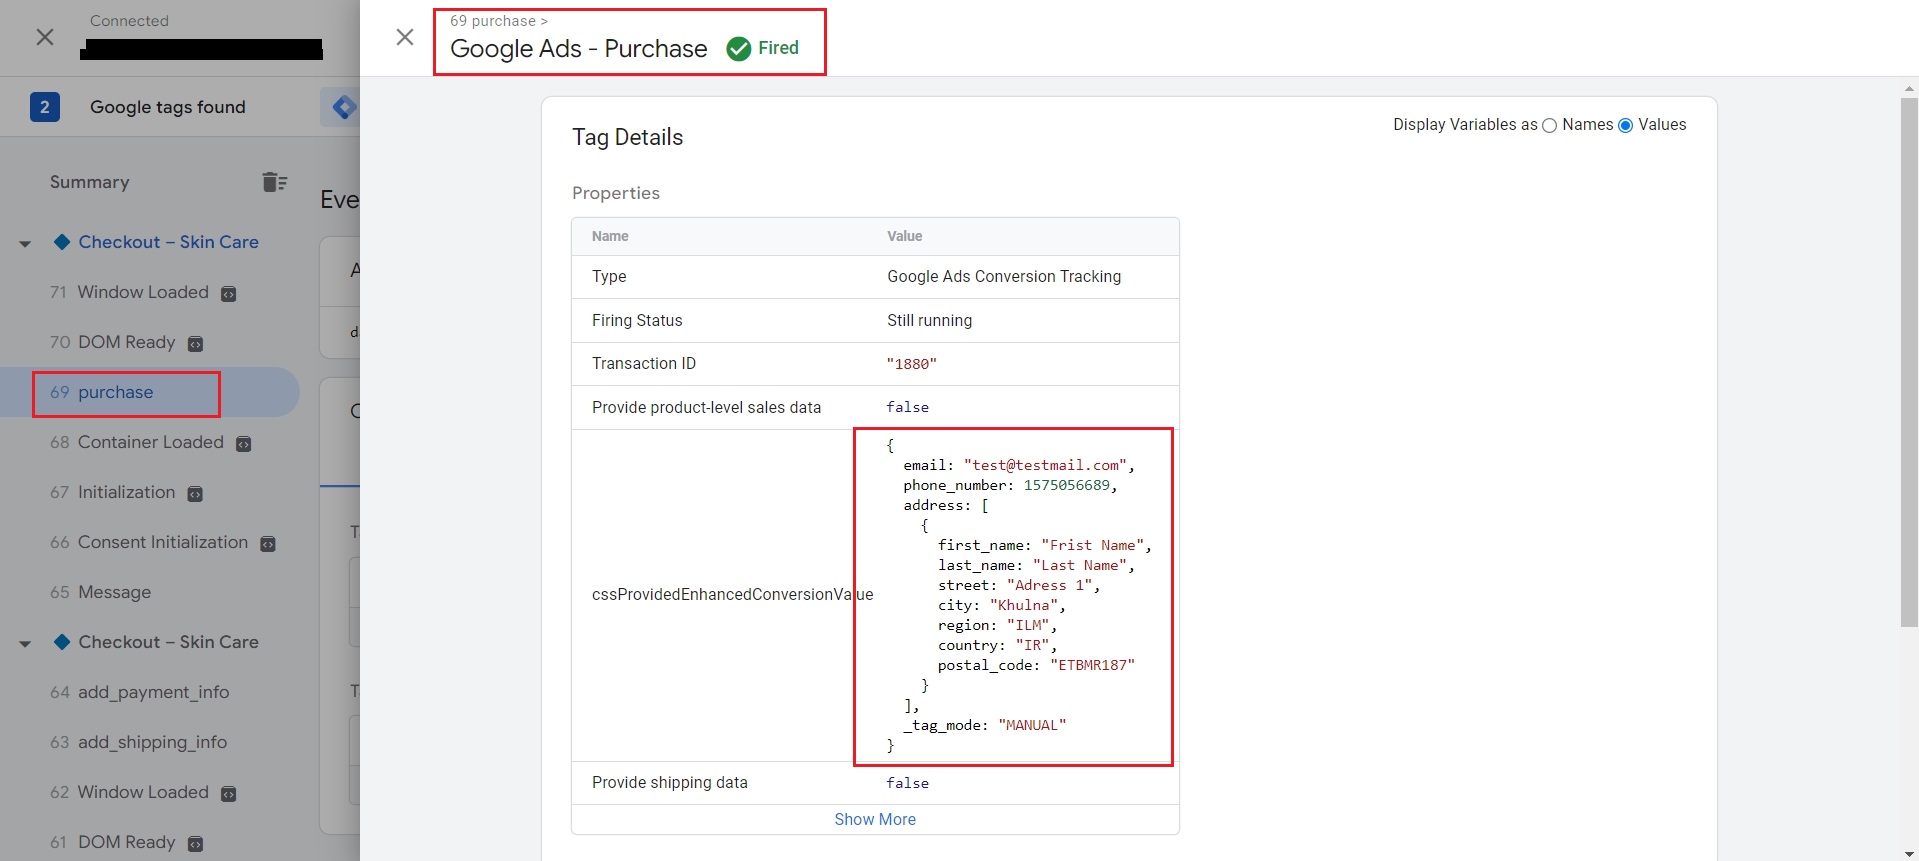
Task: Click the vertical scrollbar thumb on right
Action: pos(1909,362)
